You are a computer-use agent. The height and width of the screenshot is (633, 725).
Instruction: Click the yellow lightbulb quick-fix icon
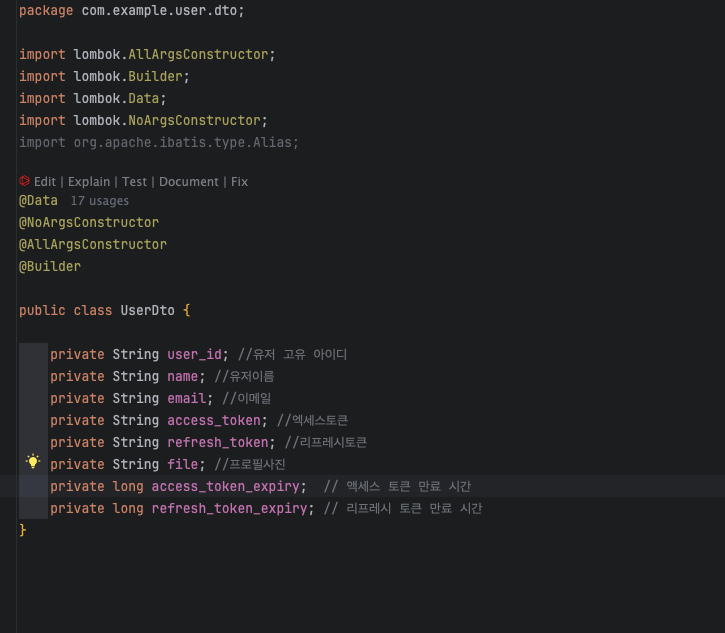coord(33,461)
